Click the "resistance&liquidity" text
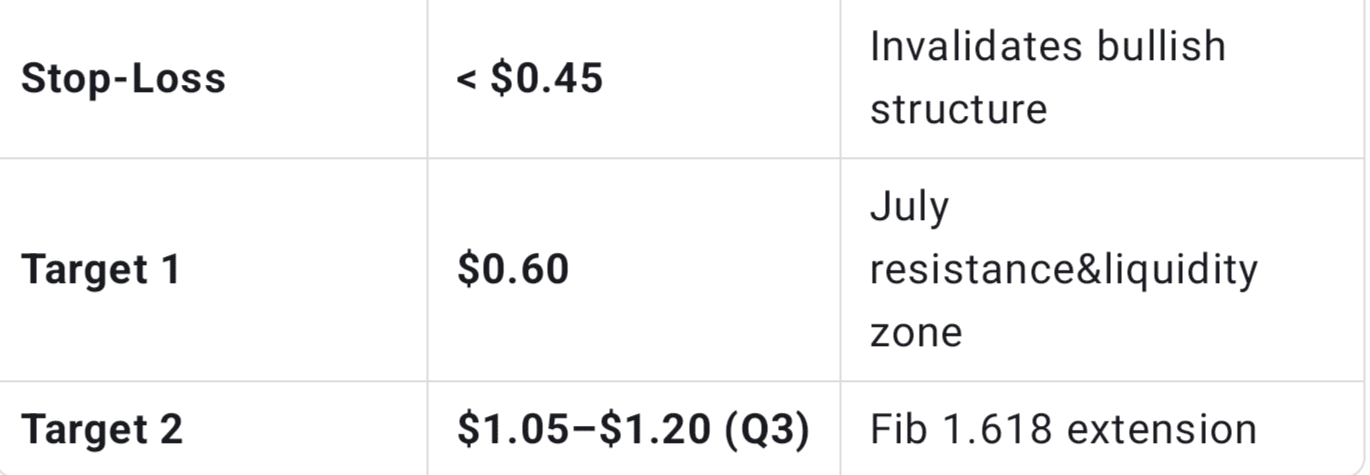 (1063, 270)
